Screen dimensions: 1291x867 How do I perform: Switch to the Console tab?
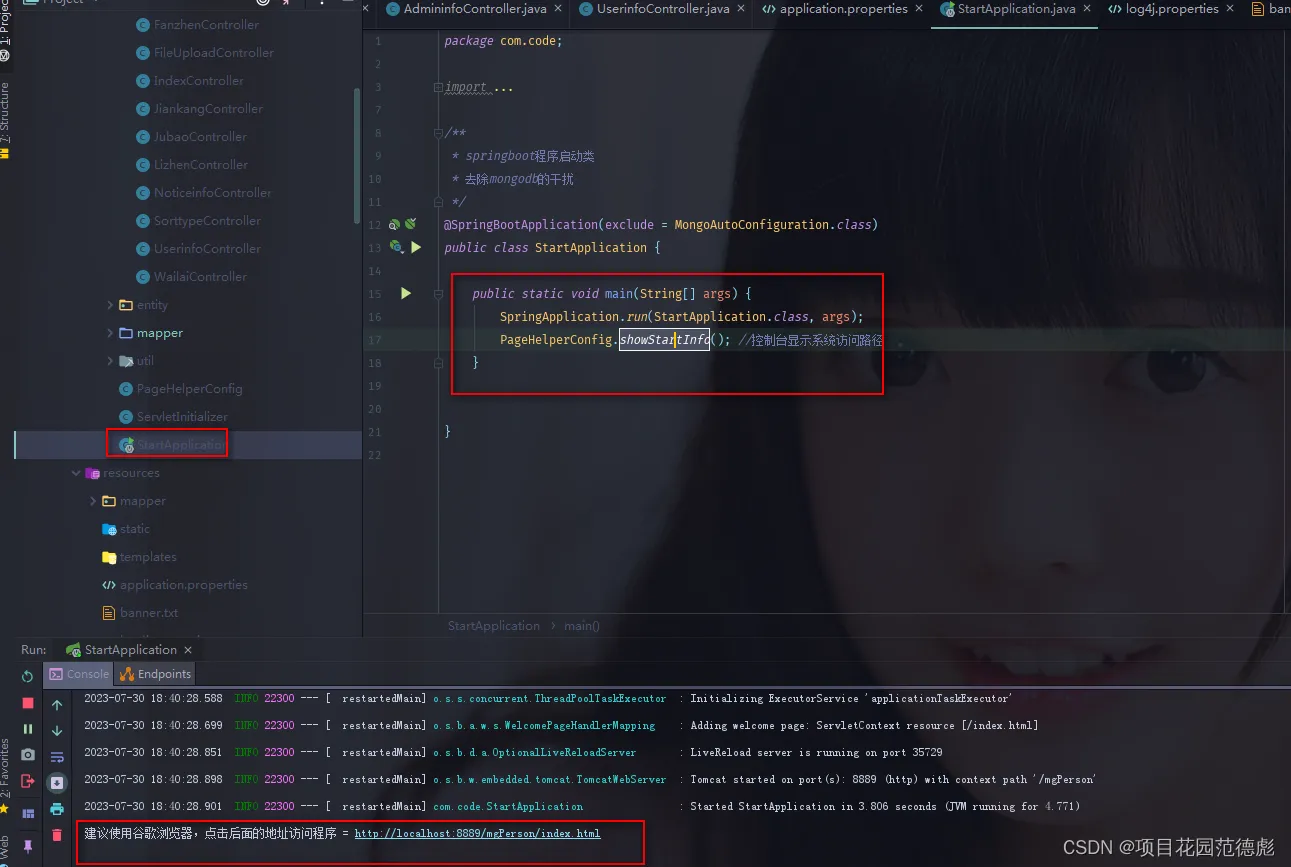coord(79,674)
